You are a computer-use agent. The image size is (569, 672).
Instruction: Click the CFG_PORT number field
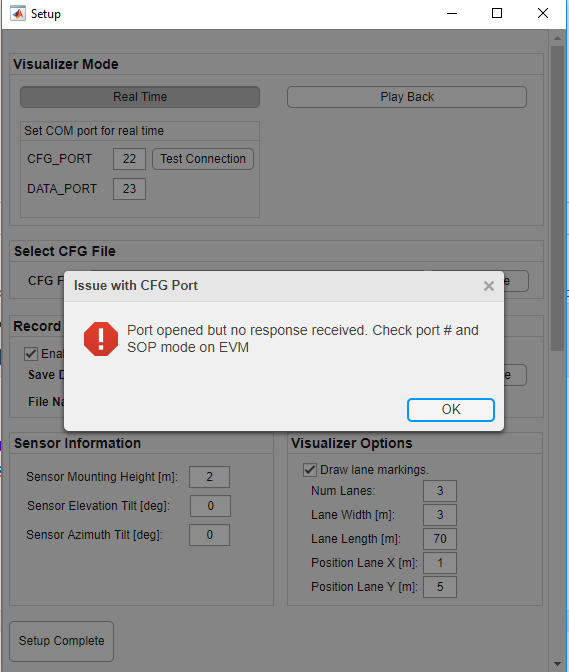point(129,159)
